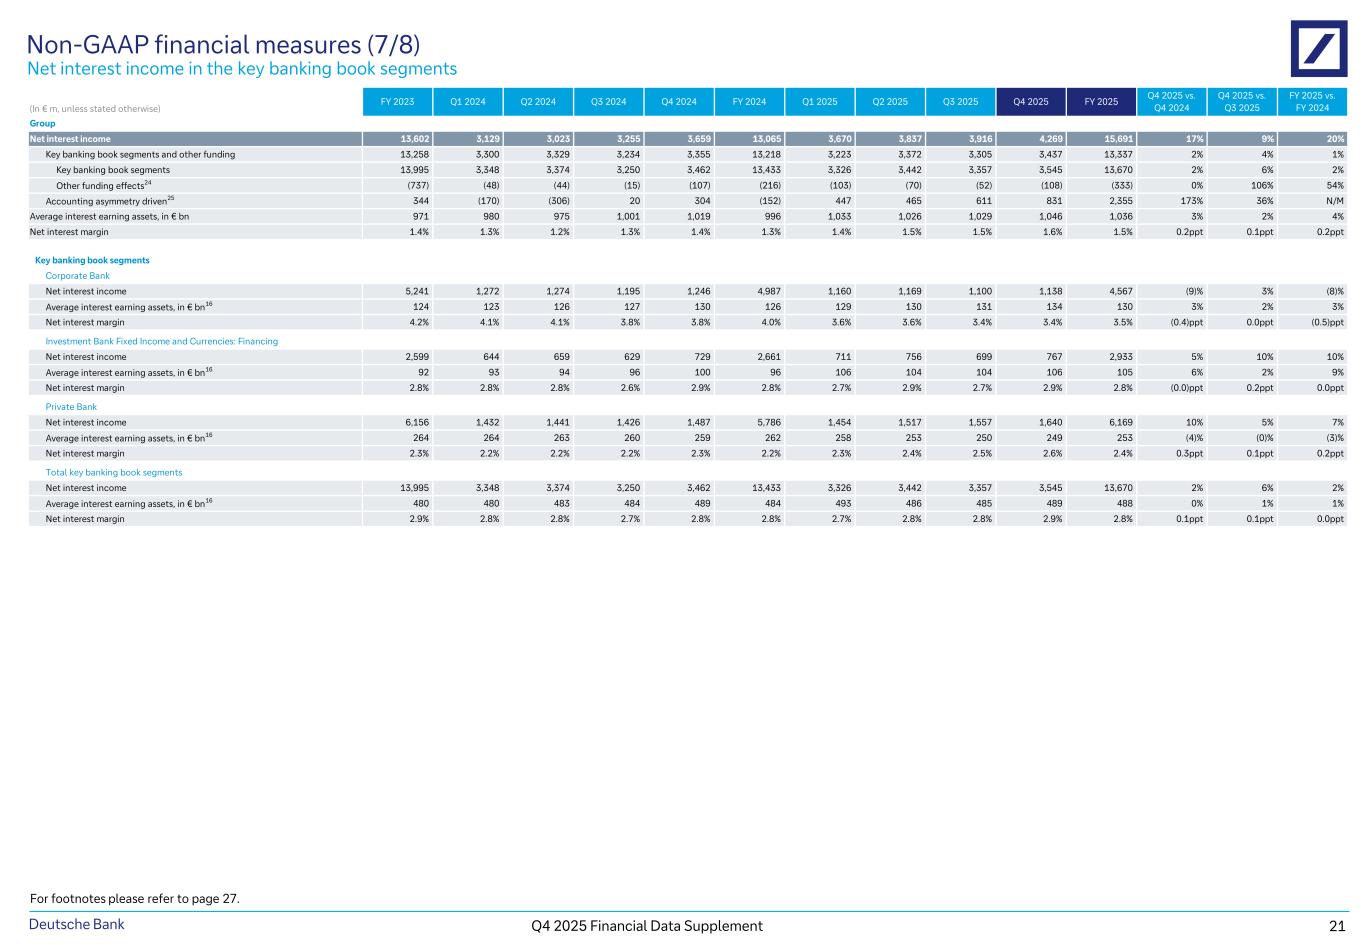The height and width of the screenshot is (945, 1365).
Task: Click the page number 21 in footer
Action: click(1337, 926)
